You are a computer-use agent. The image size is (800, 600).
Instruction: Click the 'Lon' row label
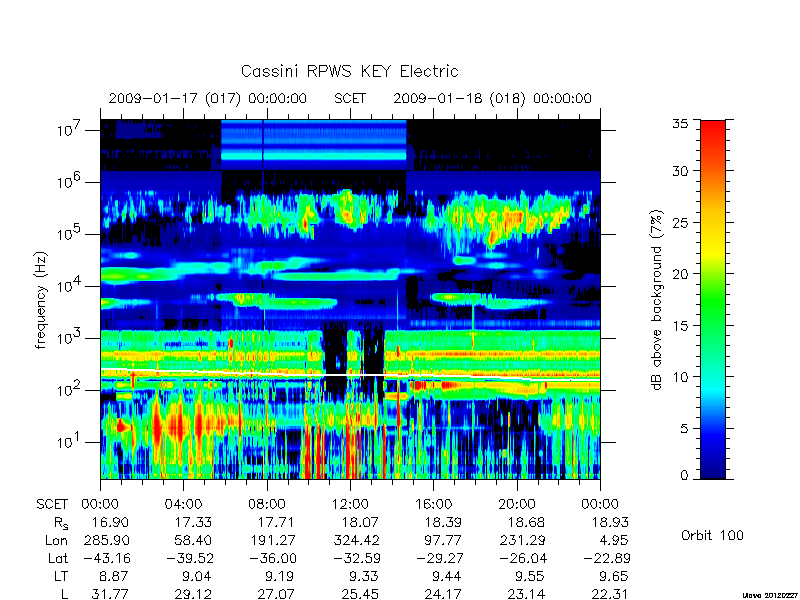click(56, 540)
